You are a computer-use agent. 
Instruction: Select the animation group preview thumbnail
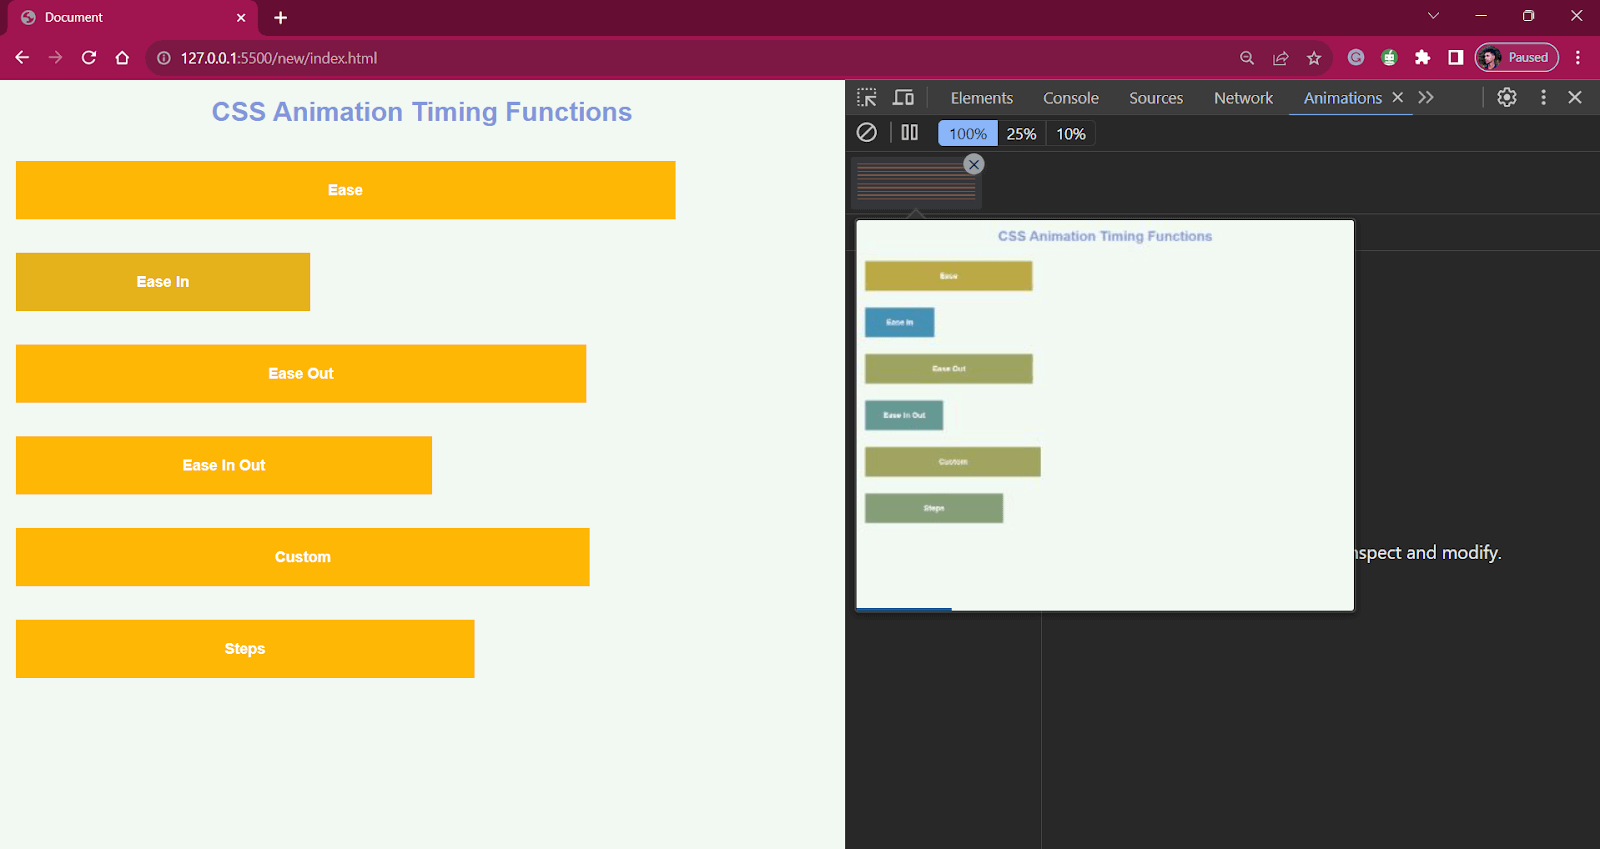pyautogui.click(x=916, y=183)
